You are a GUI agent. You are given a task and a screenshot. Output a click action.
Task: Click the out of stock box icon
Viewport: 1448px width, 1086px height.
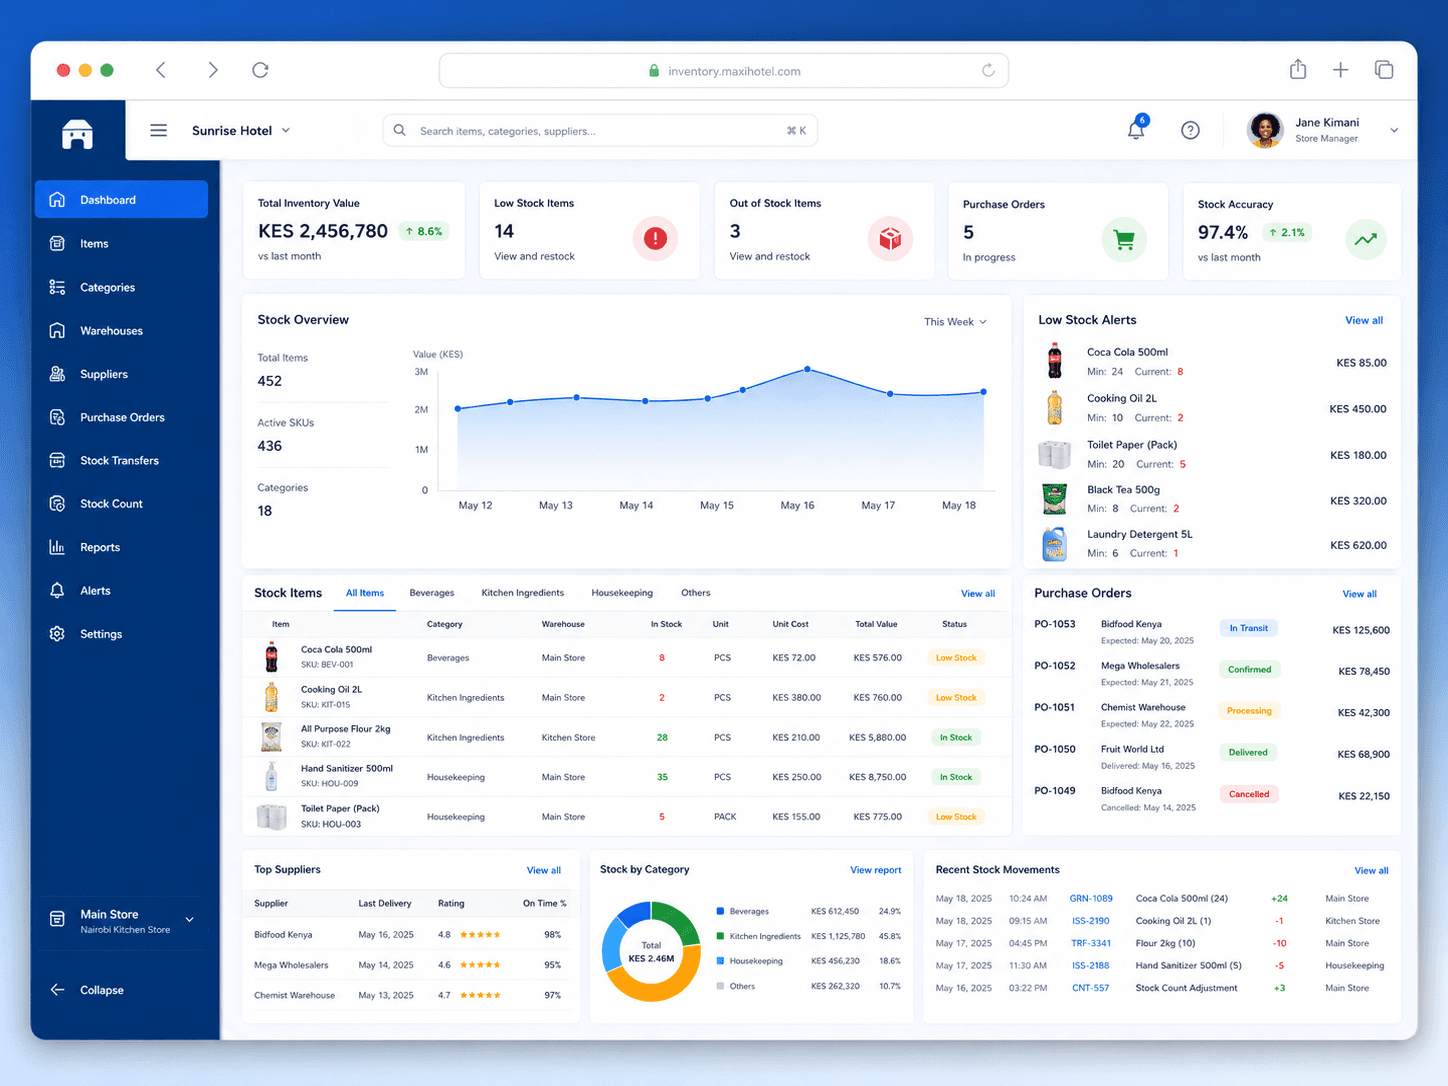coord(890,238)
